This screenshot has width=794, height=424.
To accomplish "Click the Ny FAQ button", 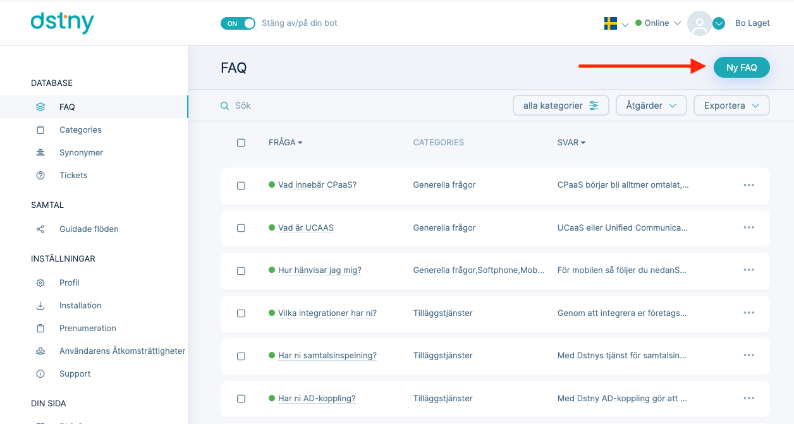I will tap(741, 67).
